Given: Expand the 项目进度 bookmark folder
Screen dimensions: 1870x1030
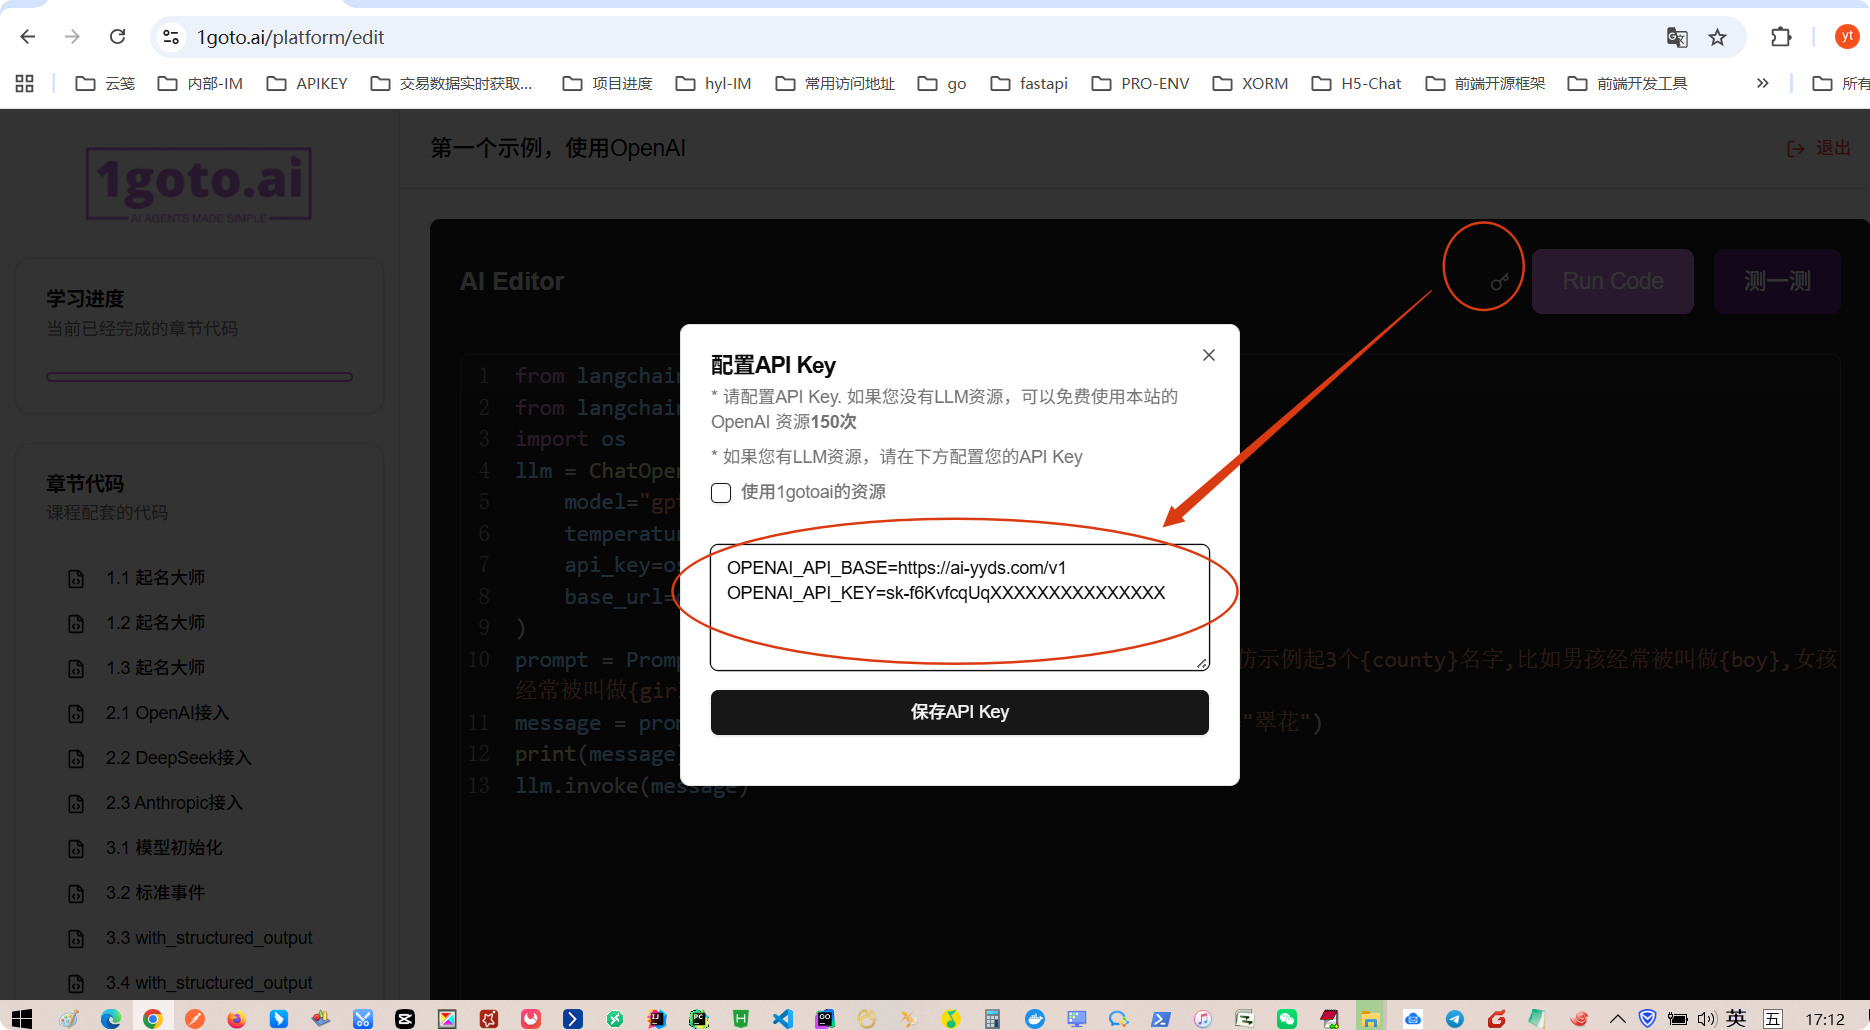Looking at the screenshot, I should pos(607,83).
